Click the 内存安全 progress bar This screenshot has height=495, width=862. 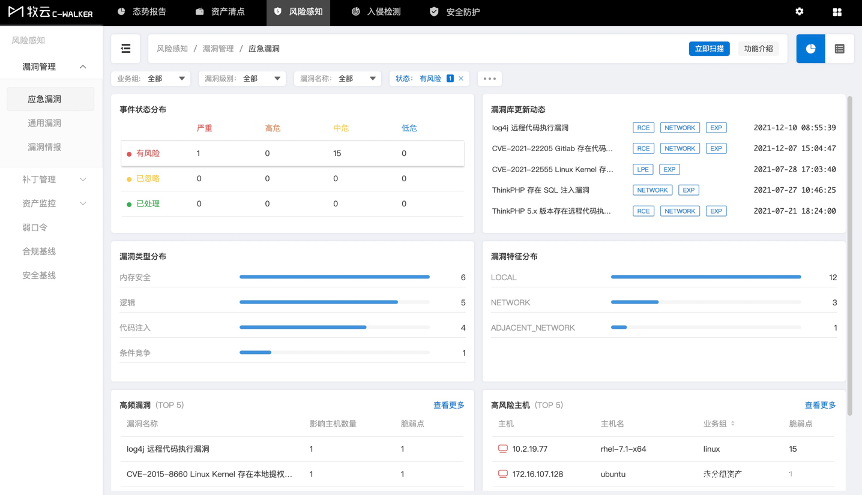(335, 277)
